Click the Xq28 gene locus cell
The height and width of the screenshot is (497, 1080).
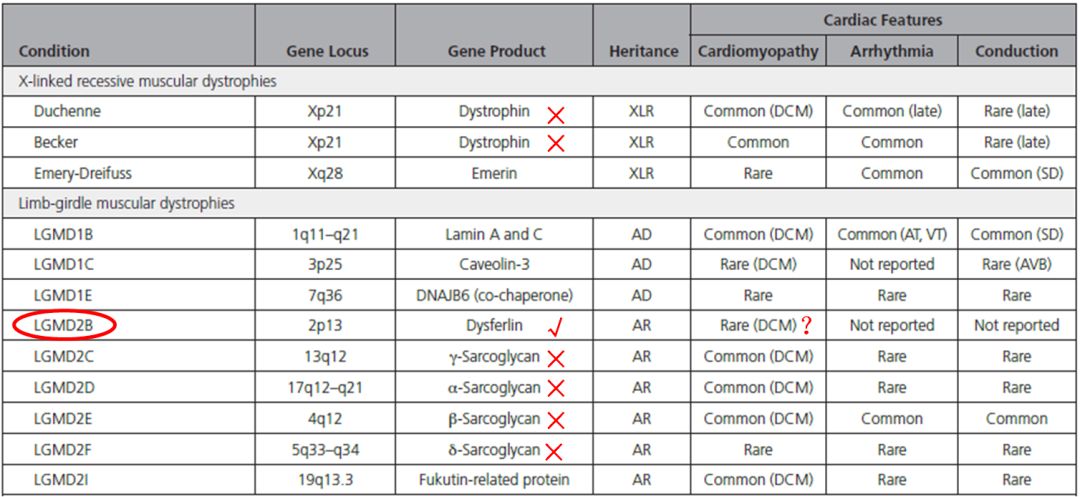[327, 173]
